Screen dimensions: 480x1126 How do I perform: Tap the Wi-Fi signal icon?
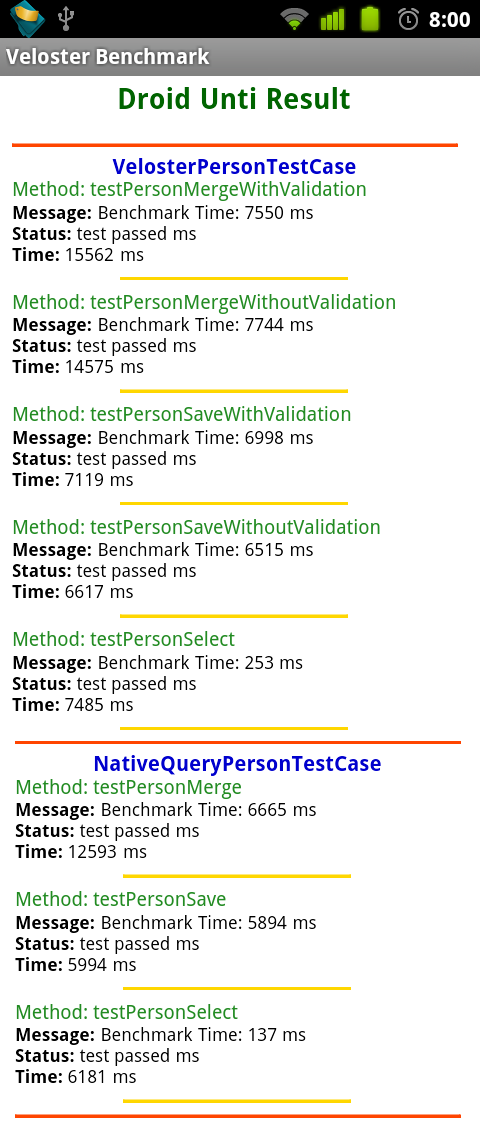click(x=294, y=19)
